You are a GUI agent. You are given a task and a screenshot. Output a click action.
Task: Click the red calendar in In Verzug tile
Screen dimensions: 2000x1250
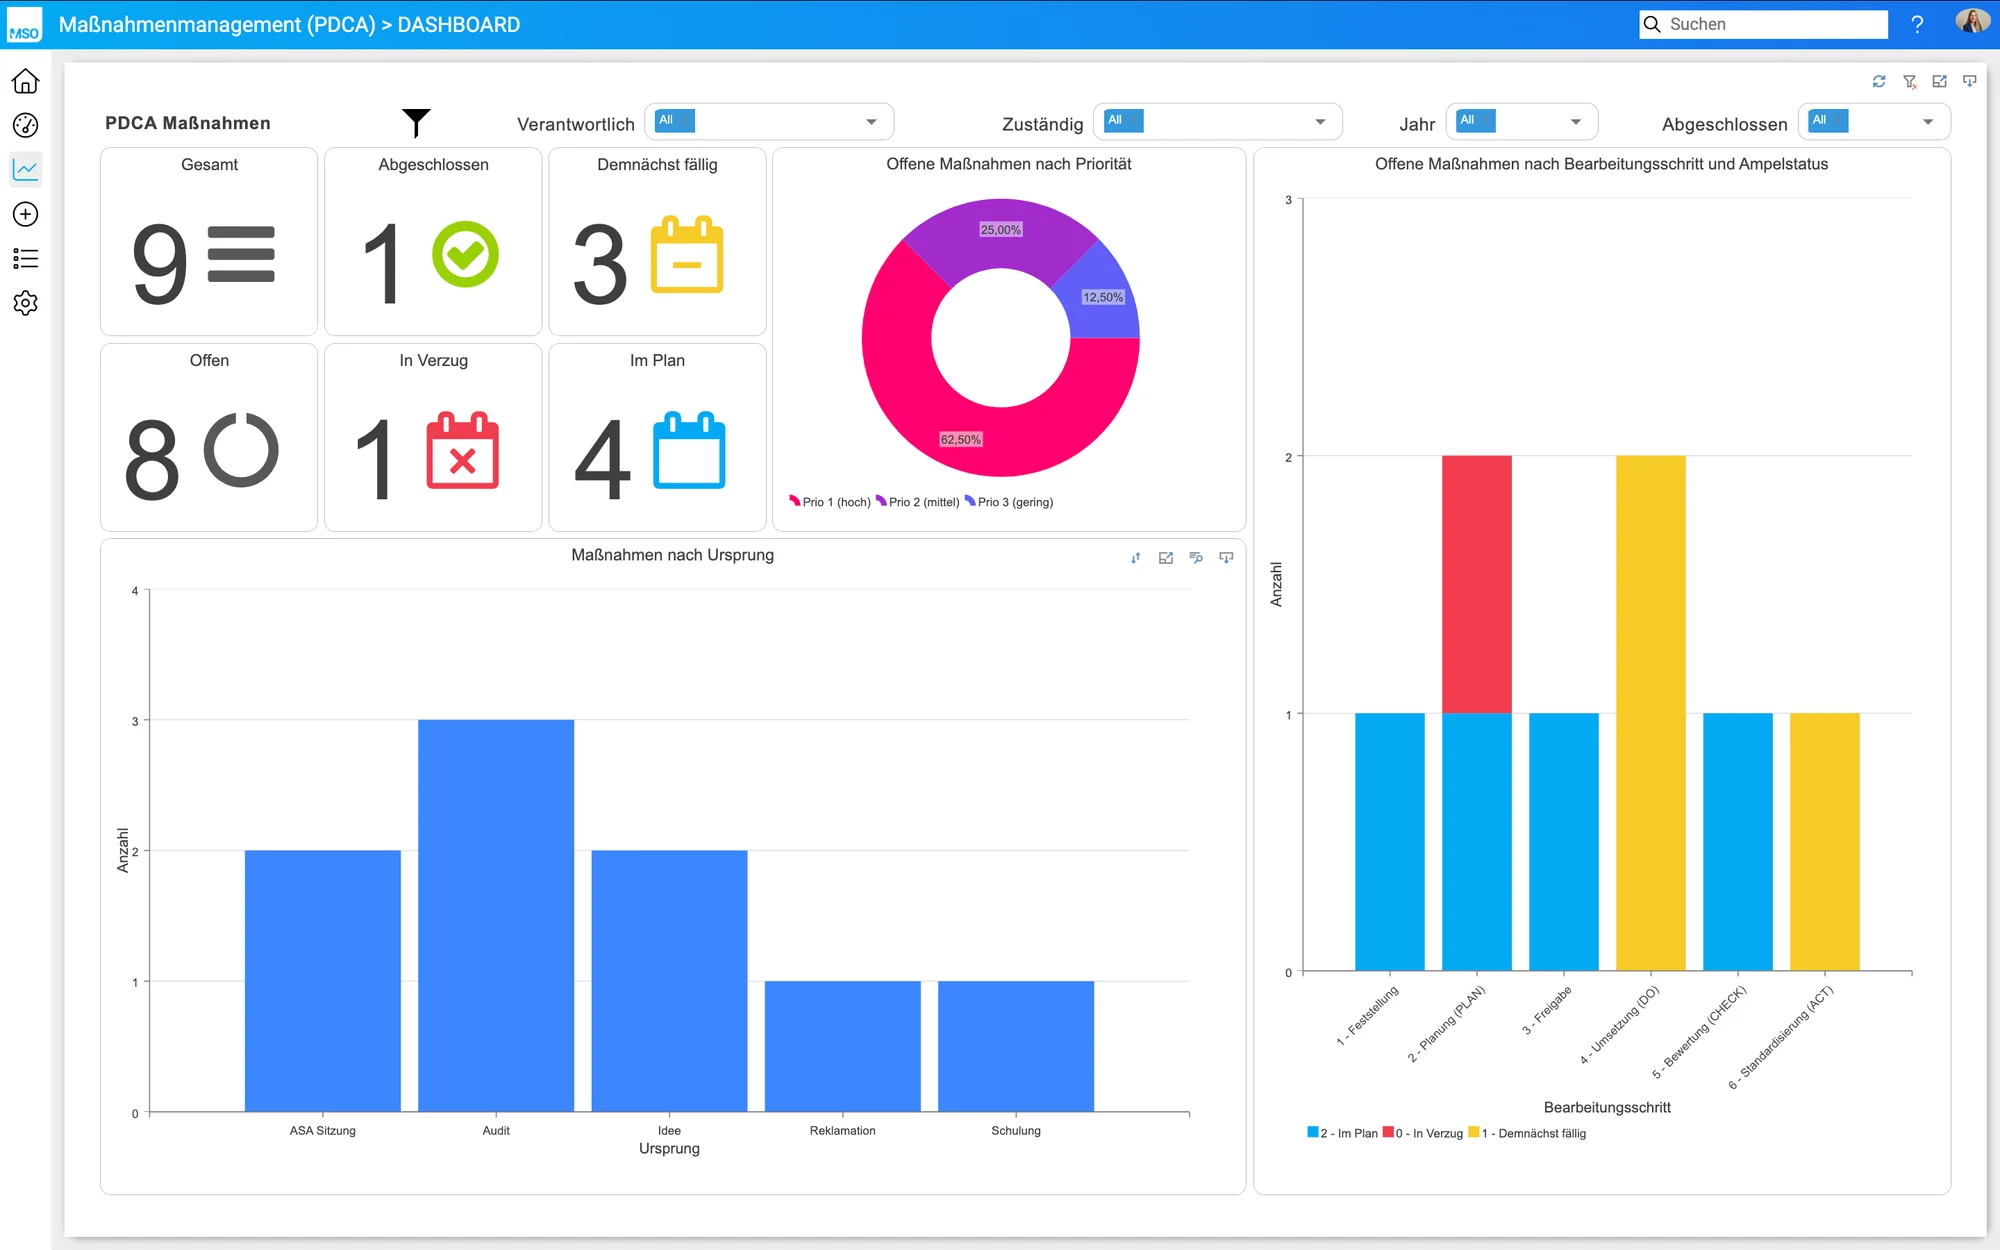tap(462, 450)
